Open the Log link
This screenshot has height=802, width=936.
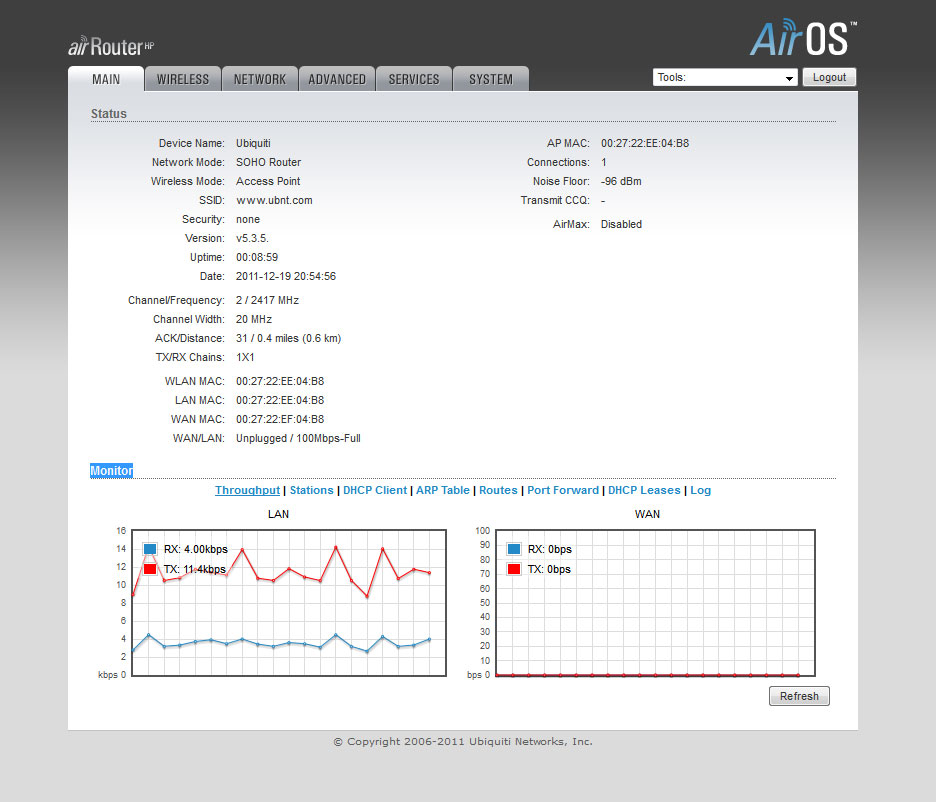[700, 490]
